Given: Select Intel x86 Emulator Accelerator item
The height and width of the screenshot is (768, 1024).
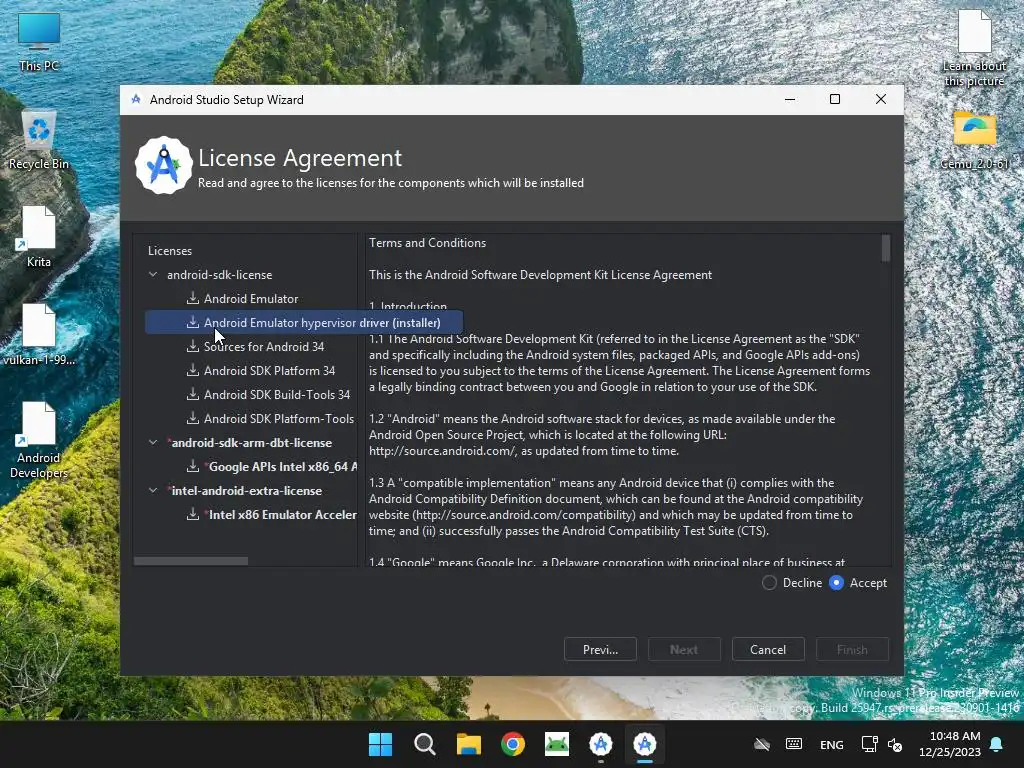Looking at the screenshot, I should click(283, 515).
